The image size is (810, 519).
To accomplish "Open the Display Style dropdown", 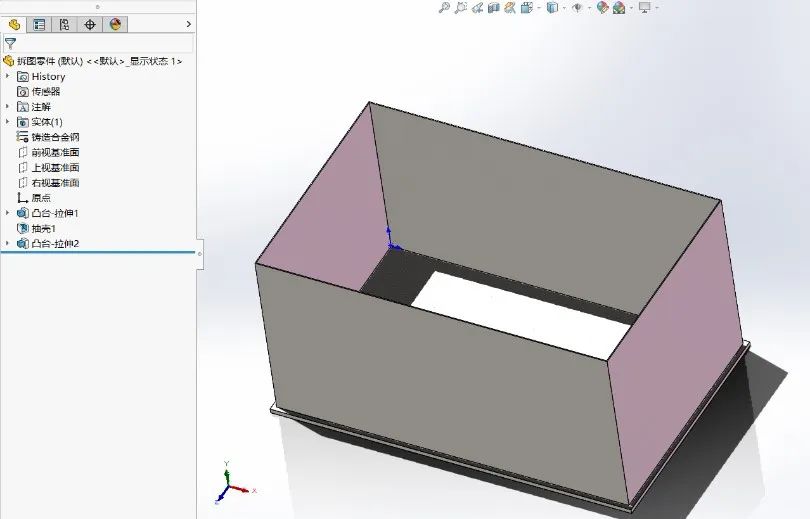I will tap(552, 8).
